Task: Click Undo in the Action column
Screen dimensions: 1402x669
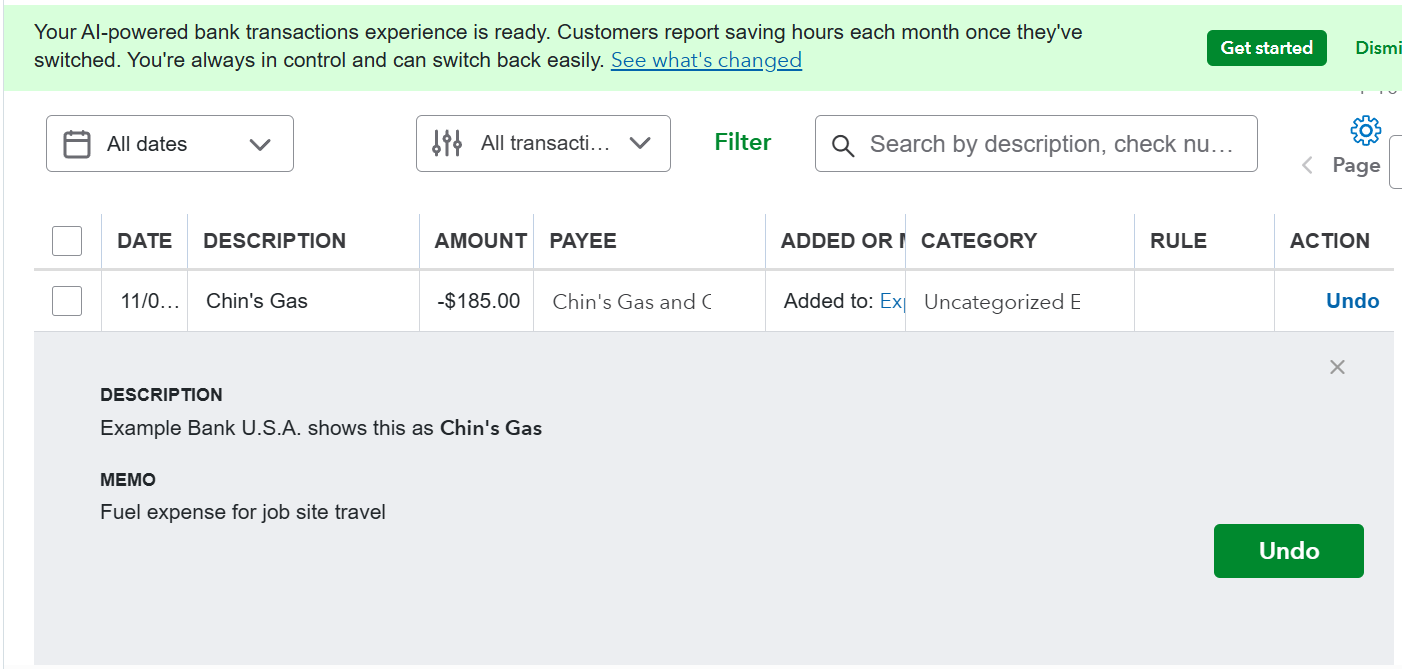Action: point(1352,301)
